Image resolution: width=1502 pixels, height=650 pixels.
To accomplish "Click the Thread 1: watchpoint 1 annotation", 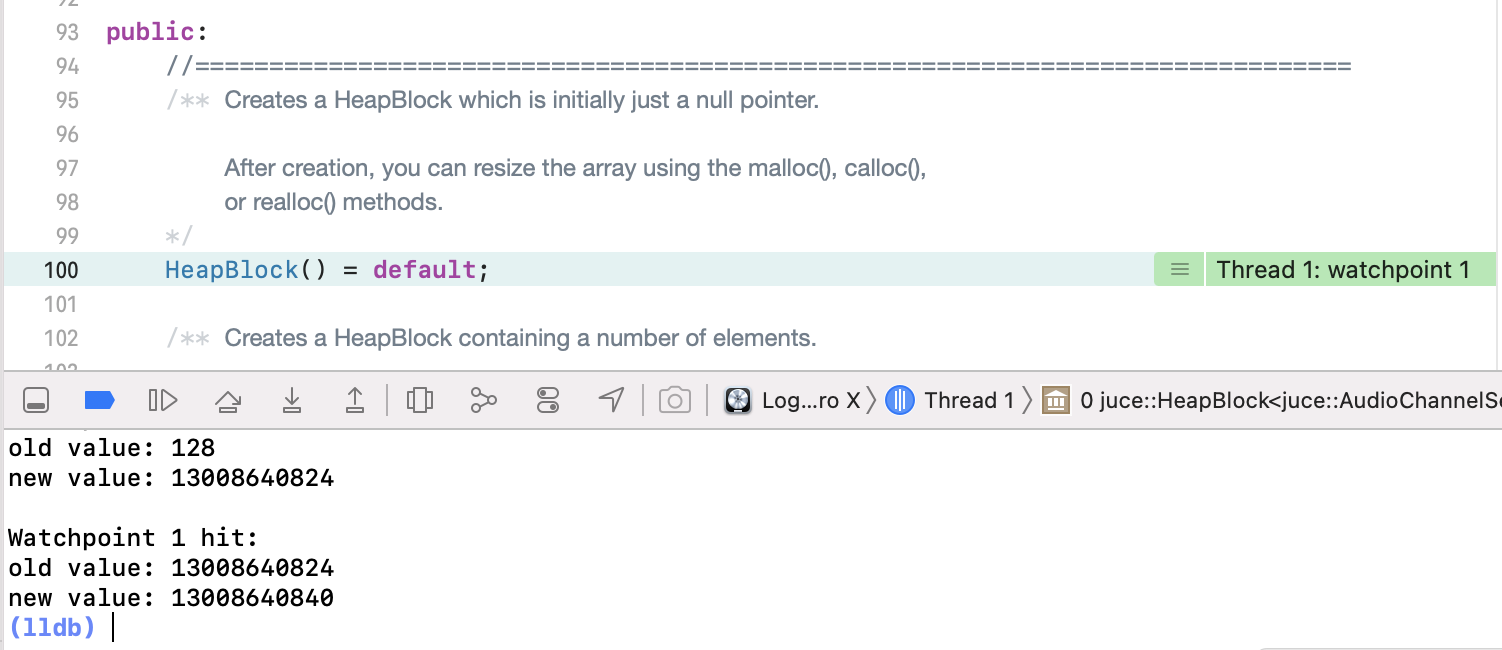I will click(1343, 270).
